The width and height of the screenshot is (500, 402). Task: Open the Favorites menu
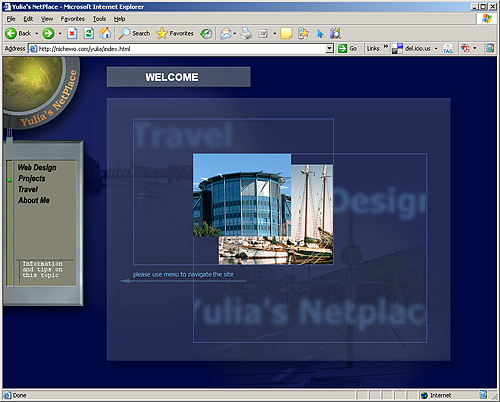(72, 19)
